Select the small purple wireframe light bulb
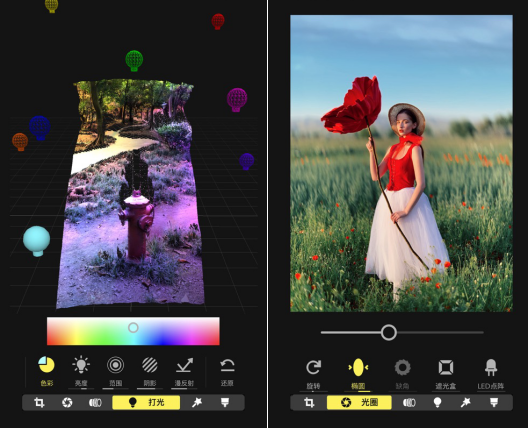Viewport: 528px width, 431px height. pyautogui.click(x=246, y=161)
